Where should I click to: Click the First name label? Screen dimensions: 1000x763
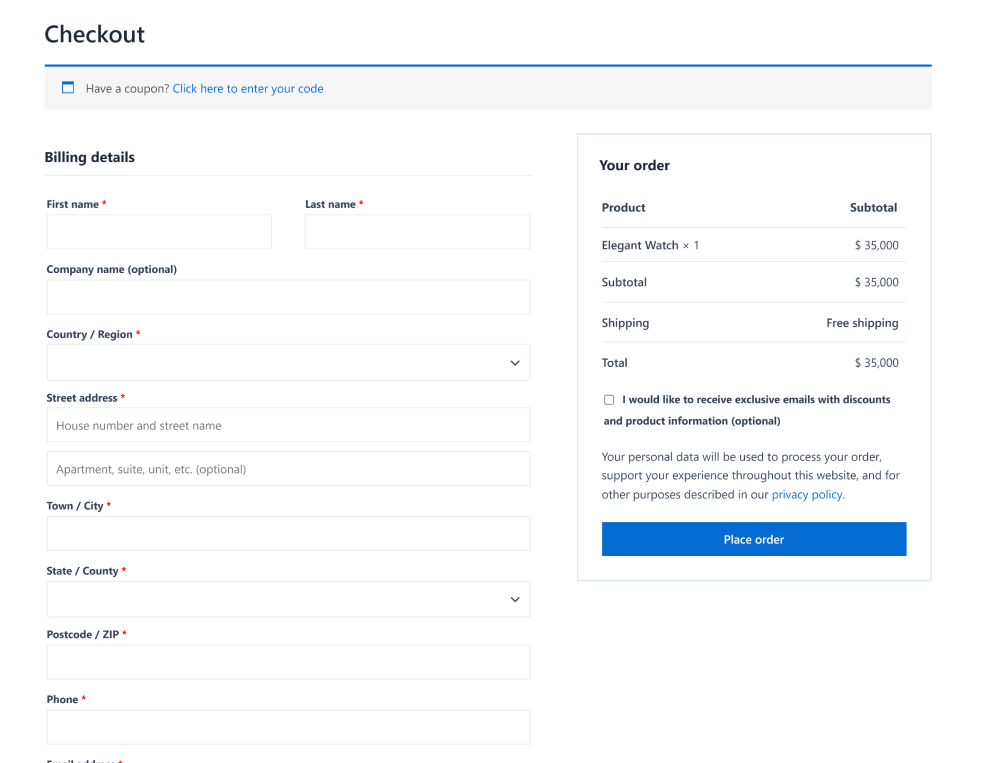(73, 204)
